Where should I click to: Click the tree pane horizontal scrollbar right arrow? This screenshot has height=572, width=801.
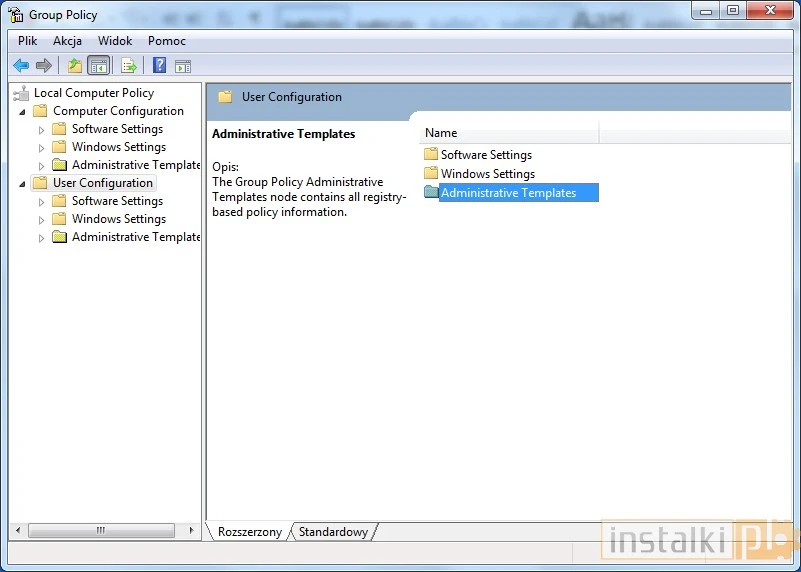[195, 531]
